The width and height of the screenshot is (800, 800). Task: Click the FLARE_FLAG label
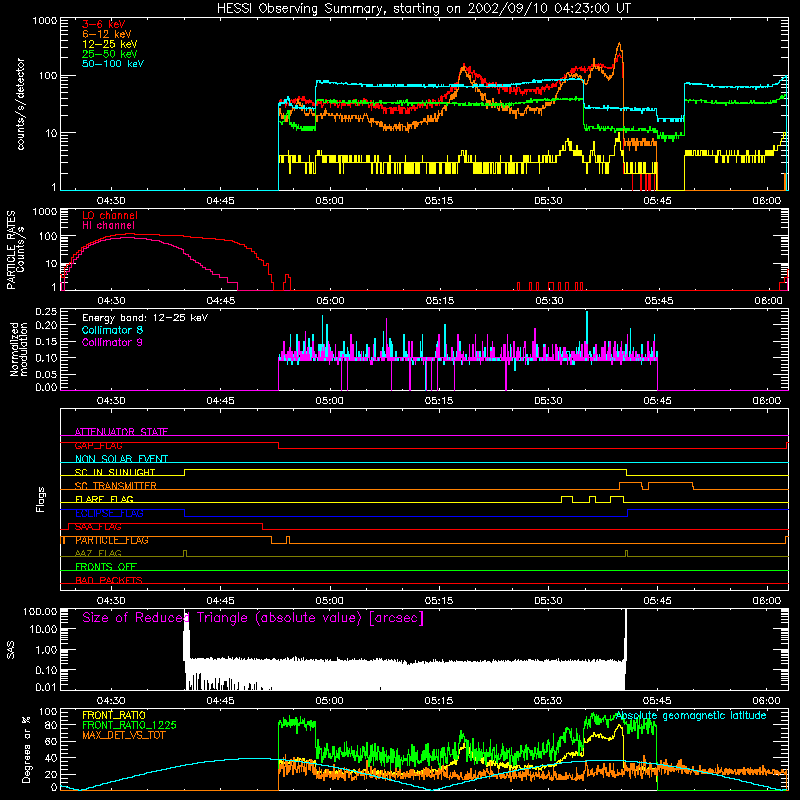pyautogui.click(x=104, y=499)
